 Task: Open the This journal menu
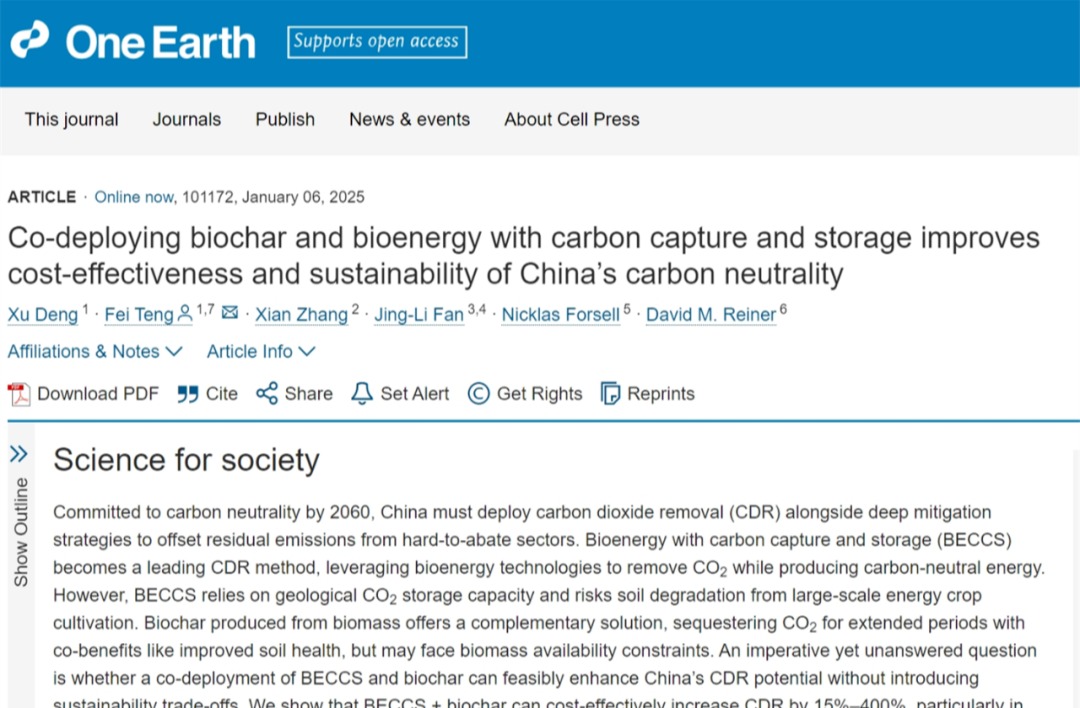(x=71, y=119)
